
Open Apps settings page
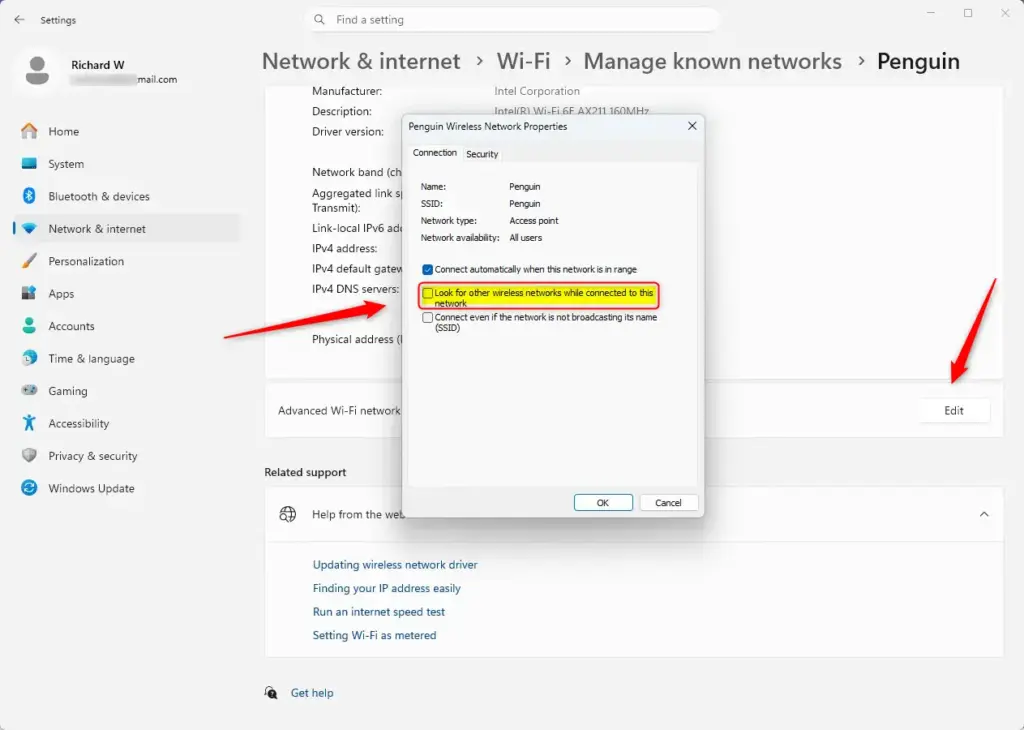(127, 294)
